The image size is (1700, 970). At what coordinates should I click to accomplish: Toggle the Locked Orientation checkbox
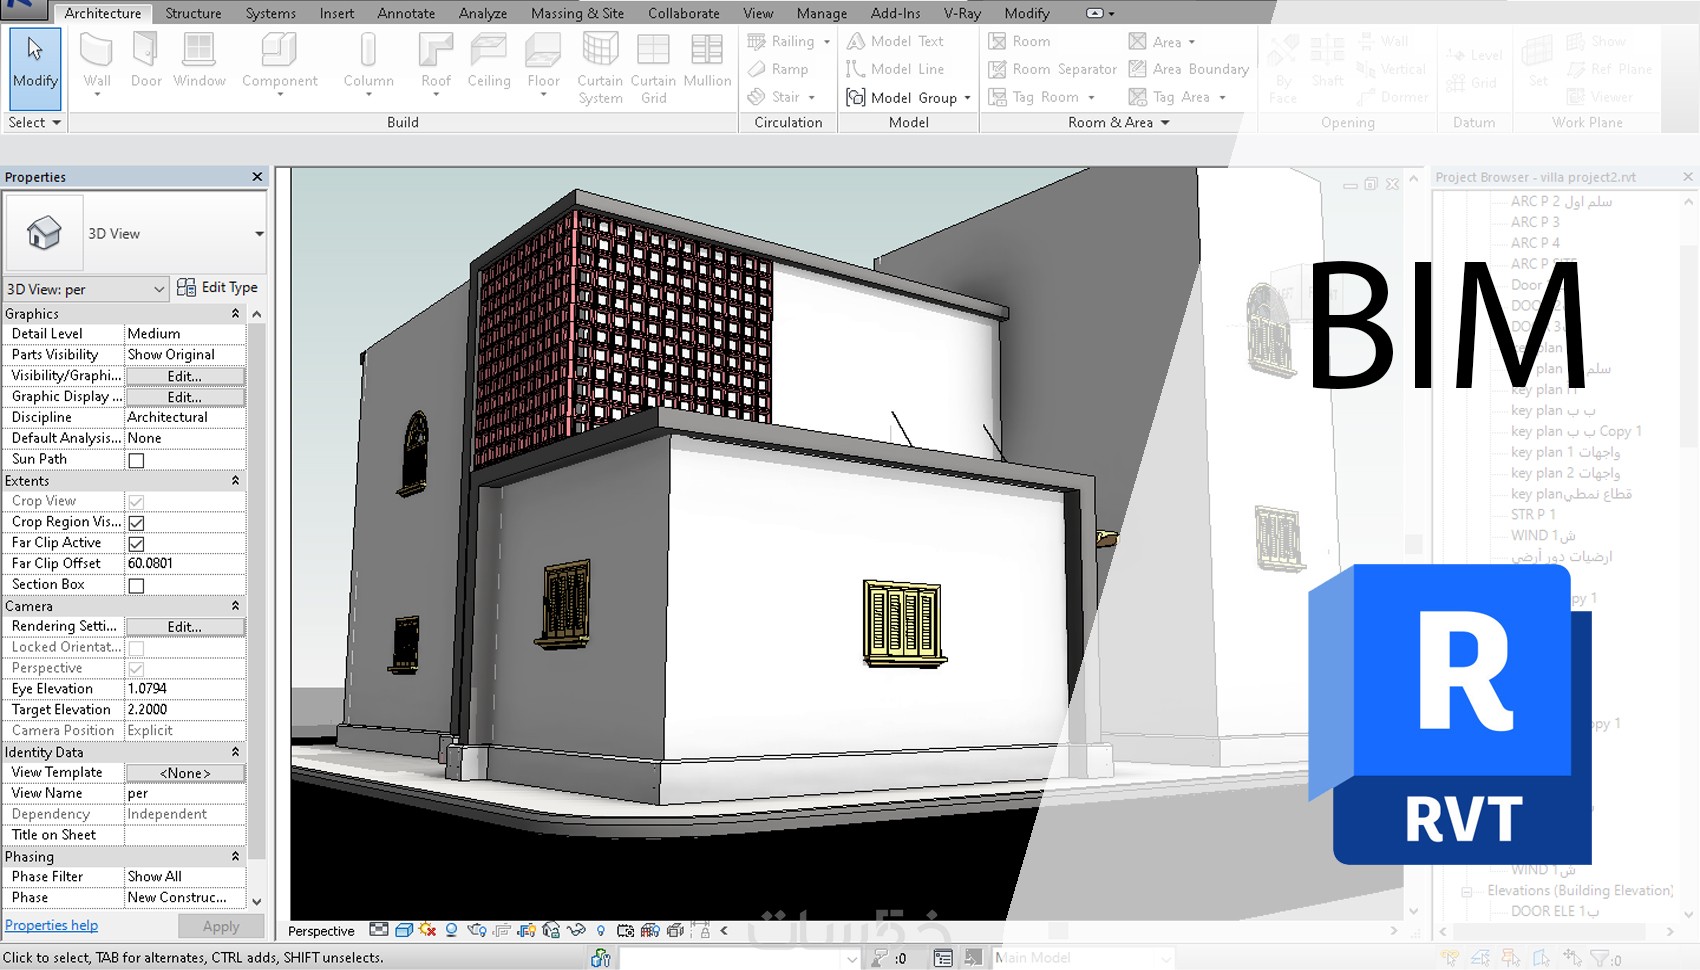(x=136, y=647)
